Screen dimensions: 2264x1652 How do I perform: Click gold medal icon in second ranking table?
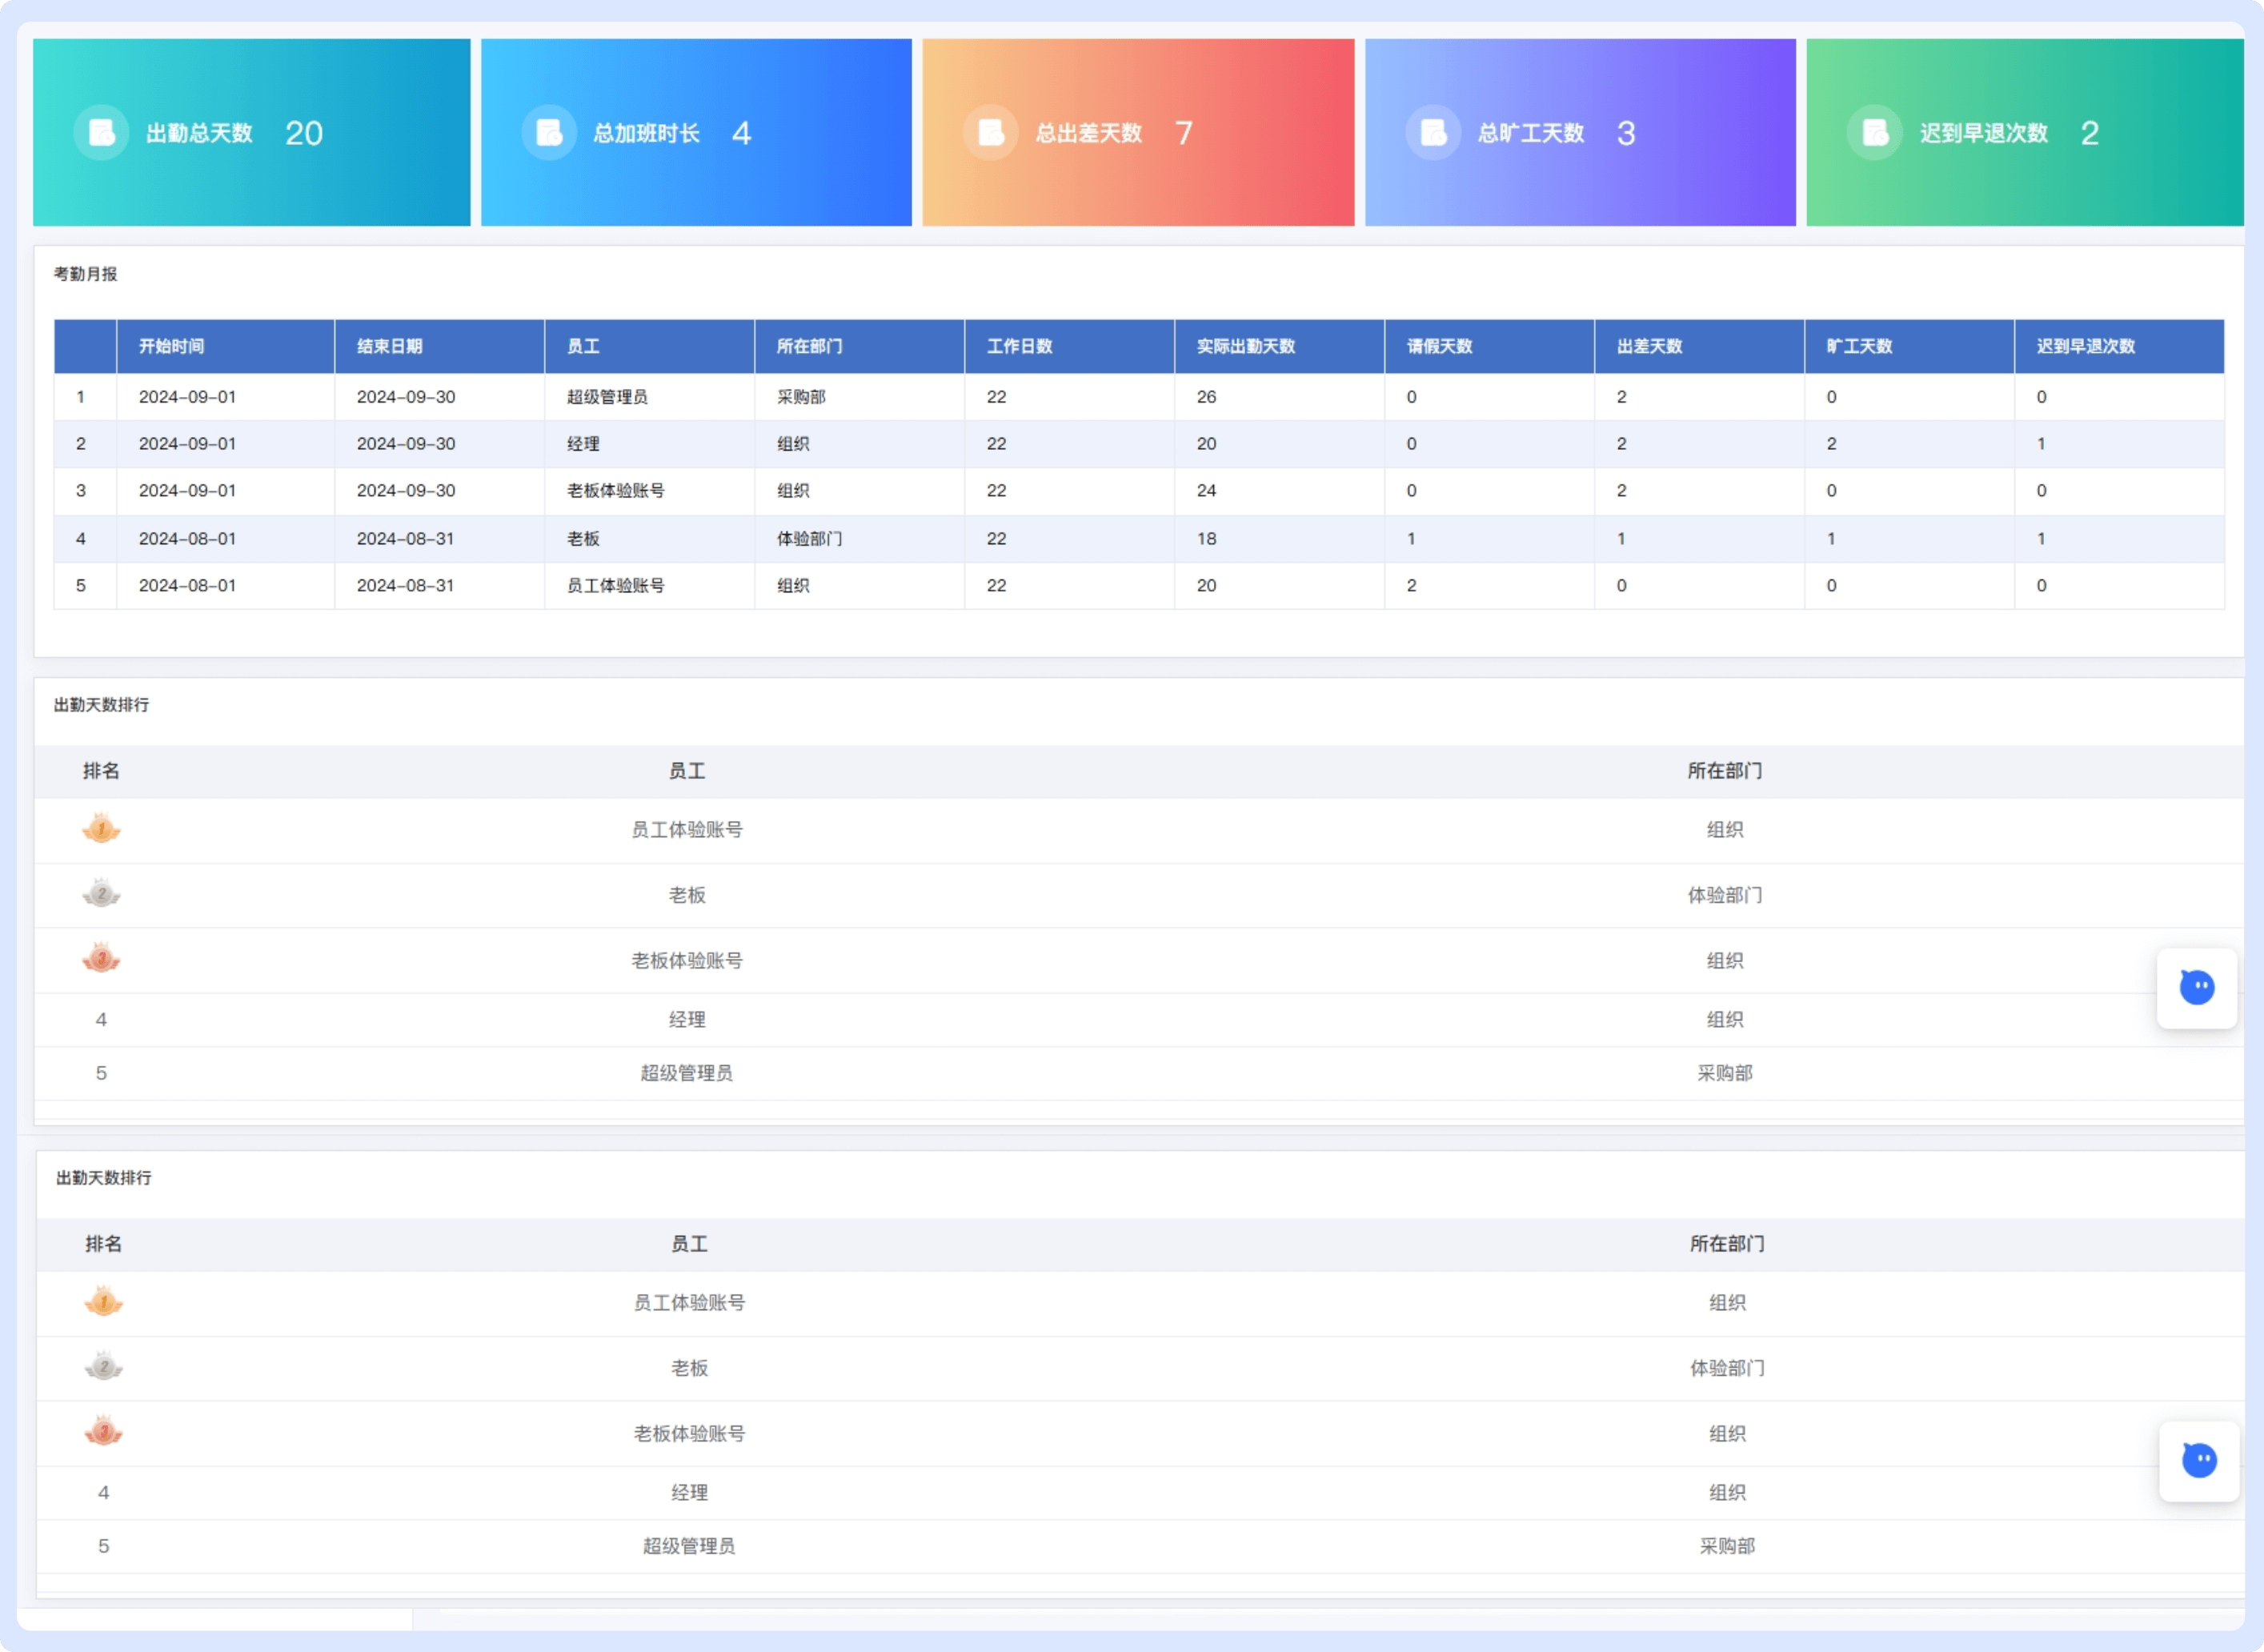tap(103, 1301)
